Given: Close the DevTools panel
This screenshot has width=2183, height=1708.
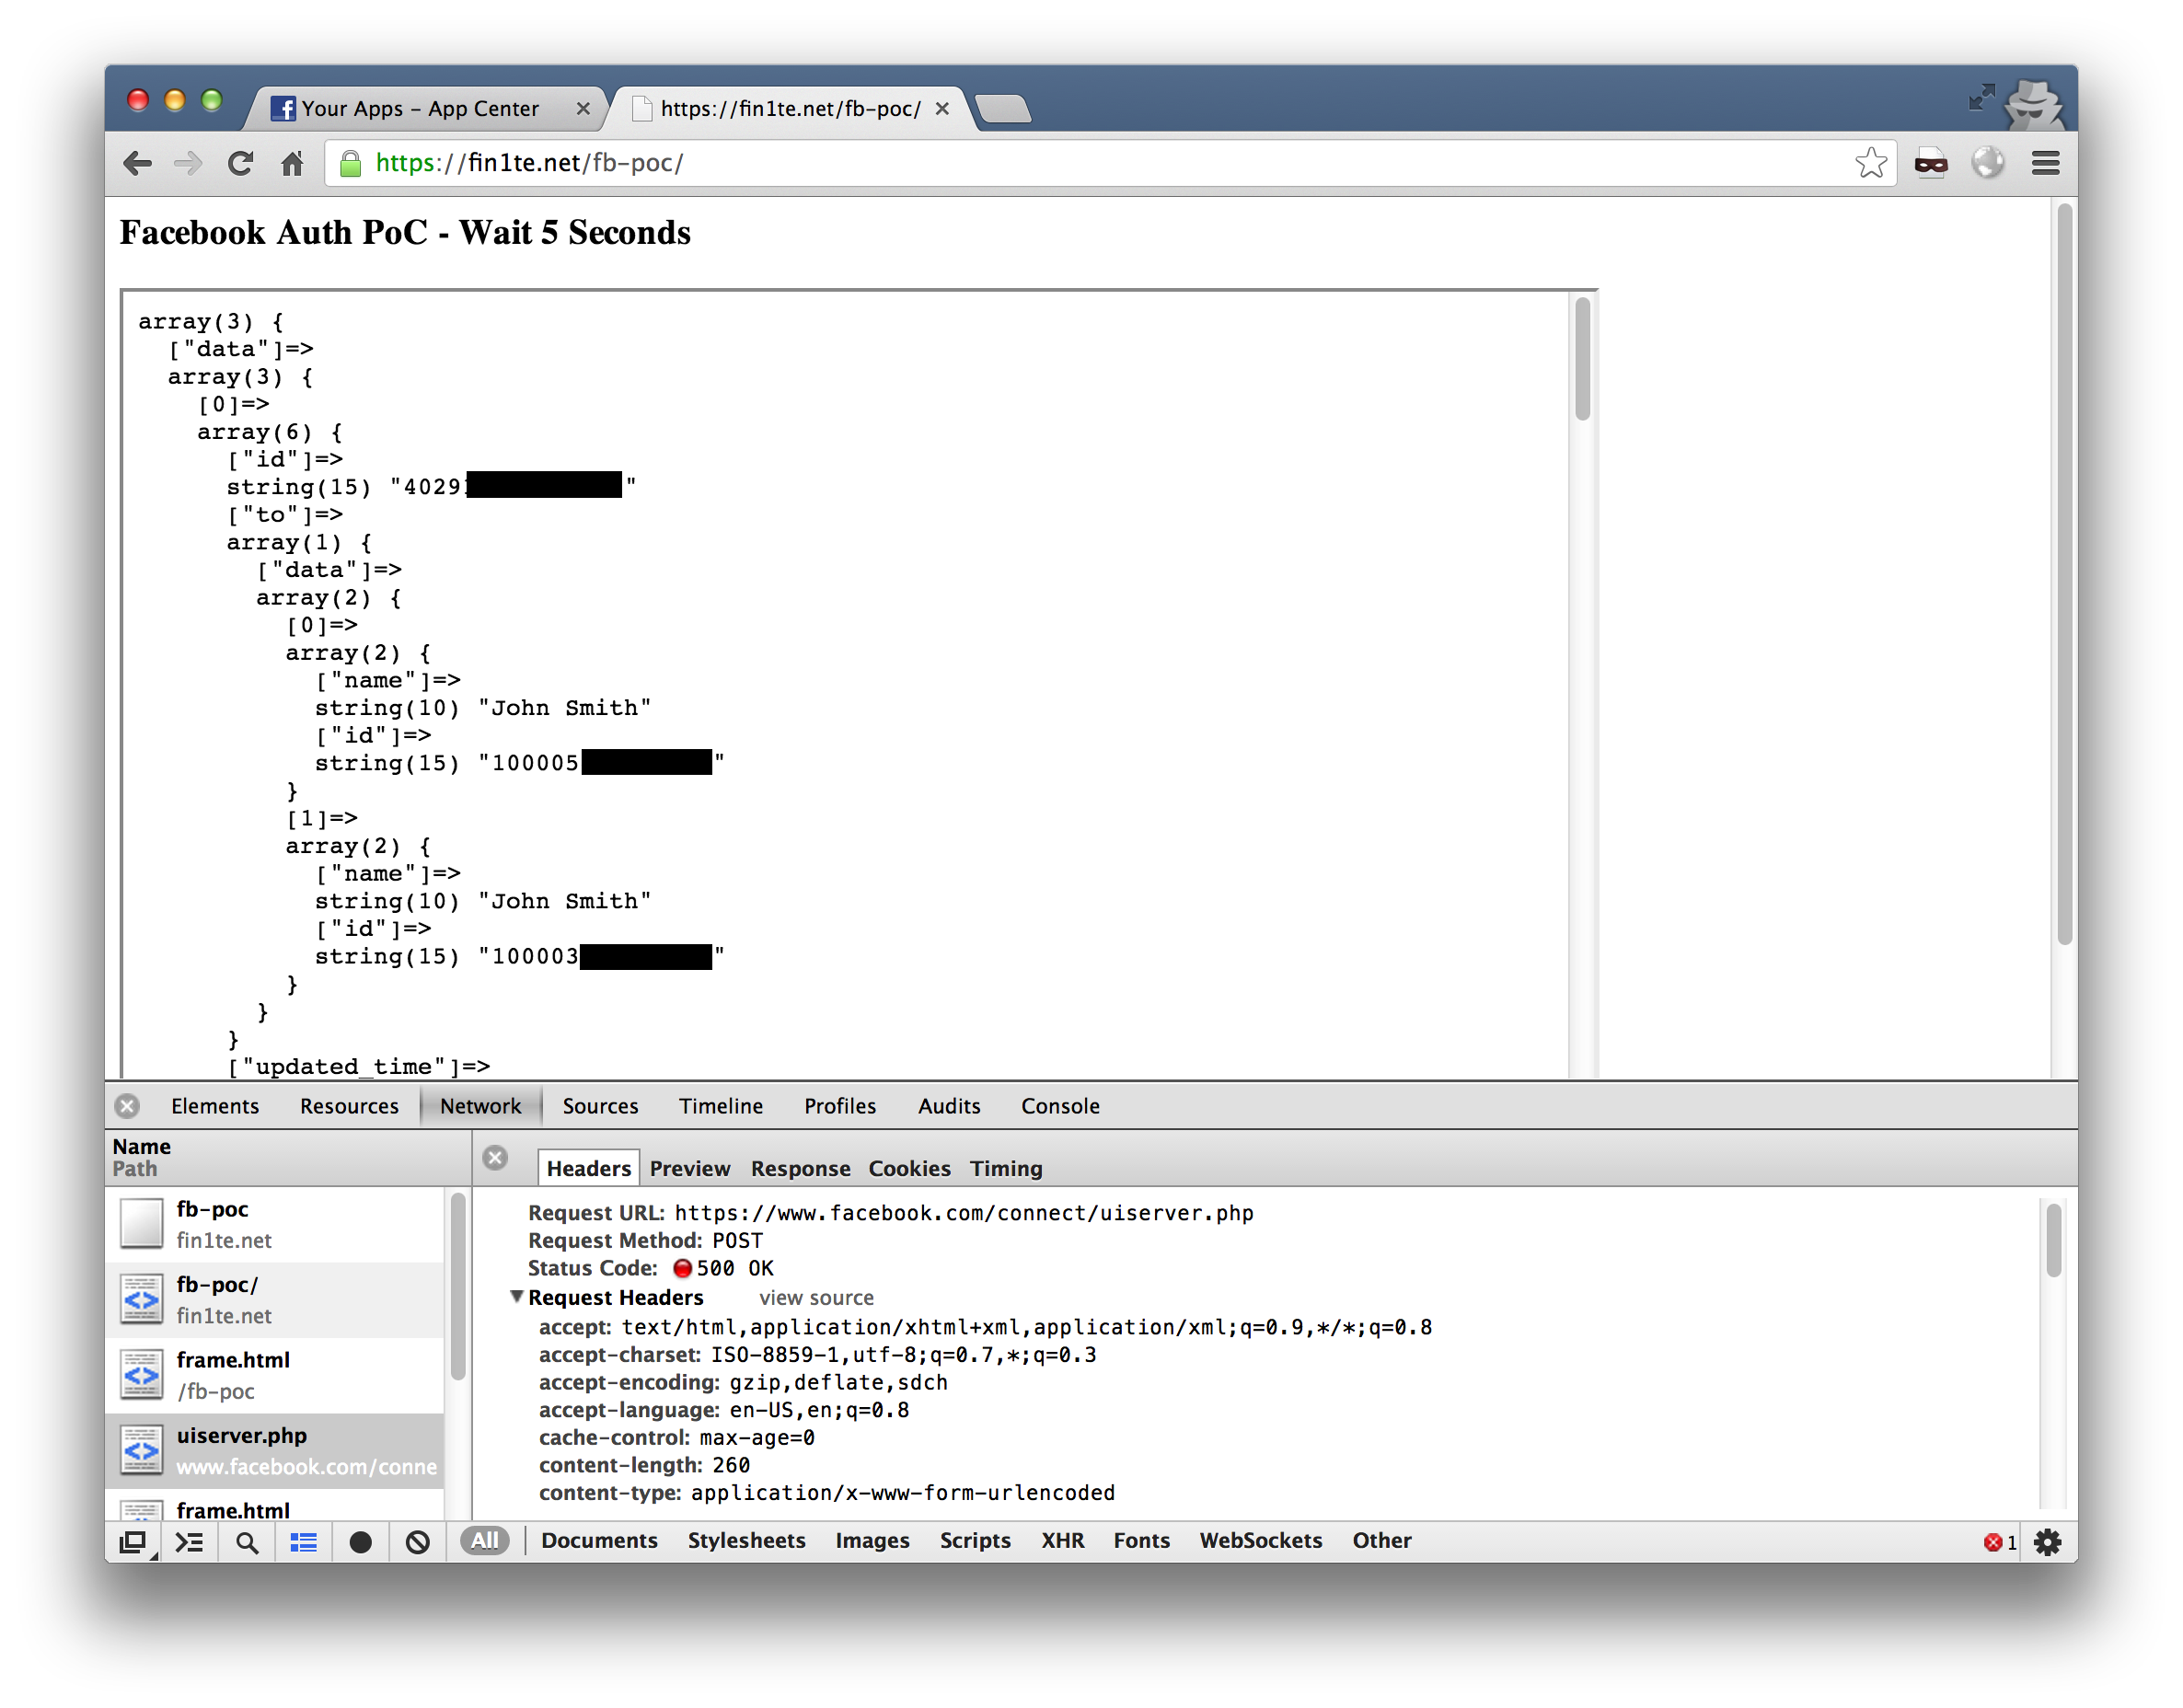Looking at the screenshot, I should click(x=127, y=1105).
